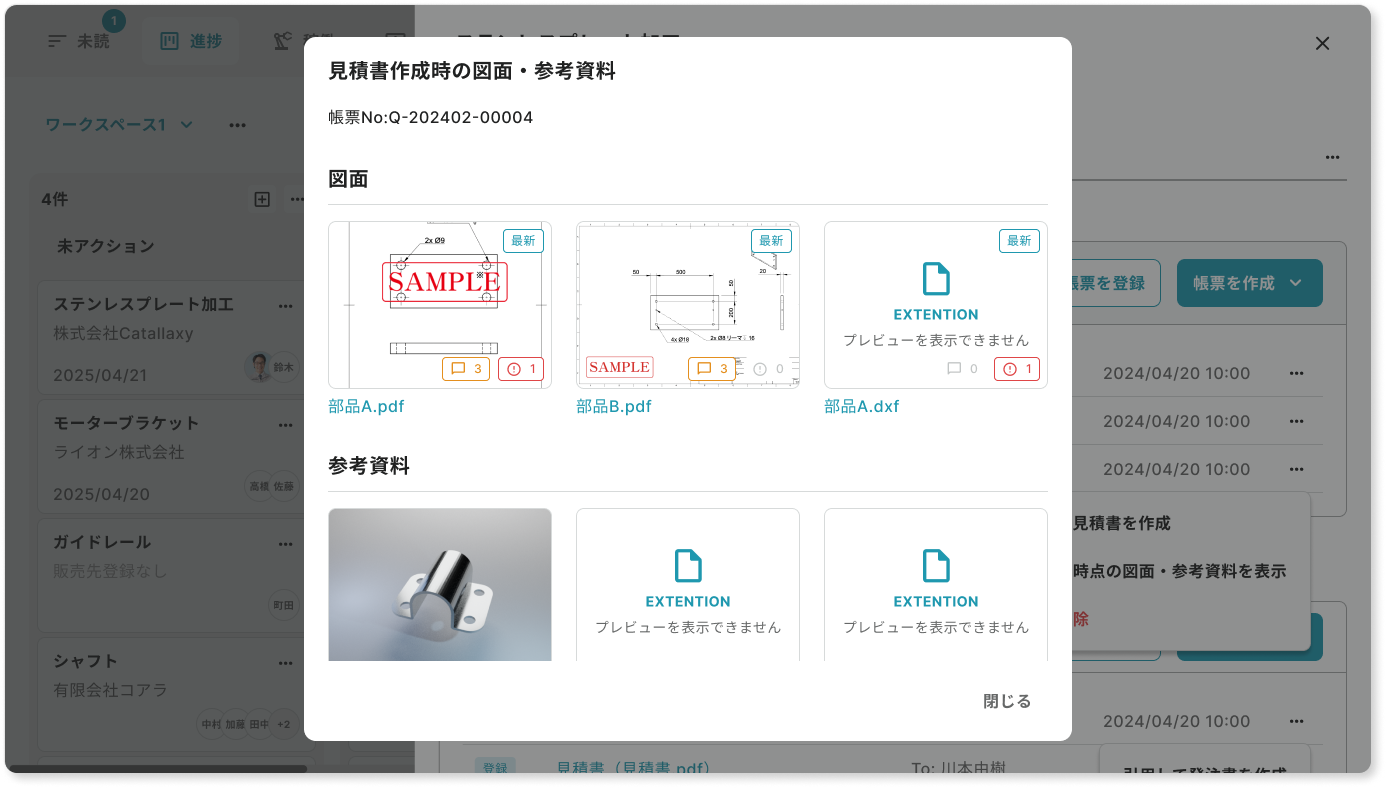The width and height of the screenshot is (1386, 788).
Task: Click the add card icon in 4件 column
Action: point(262,199)
